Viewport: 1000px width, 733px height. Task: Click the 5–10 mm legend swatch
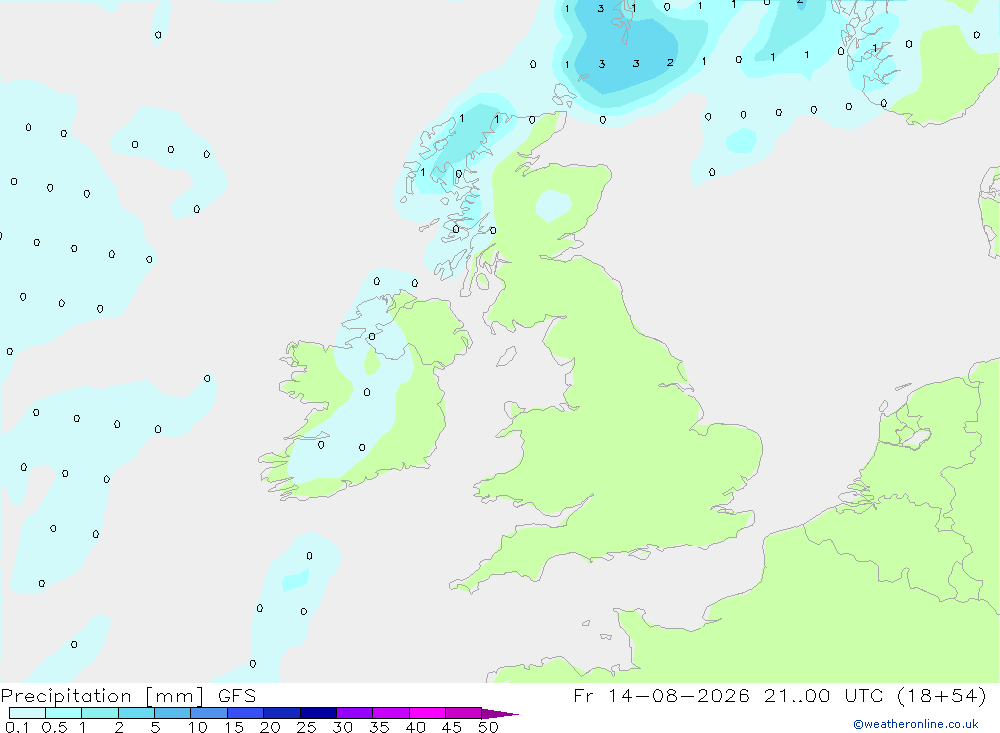172,713
